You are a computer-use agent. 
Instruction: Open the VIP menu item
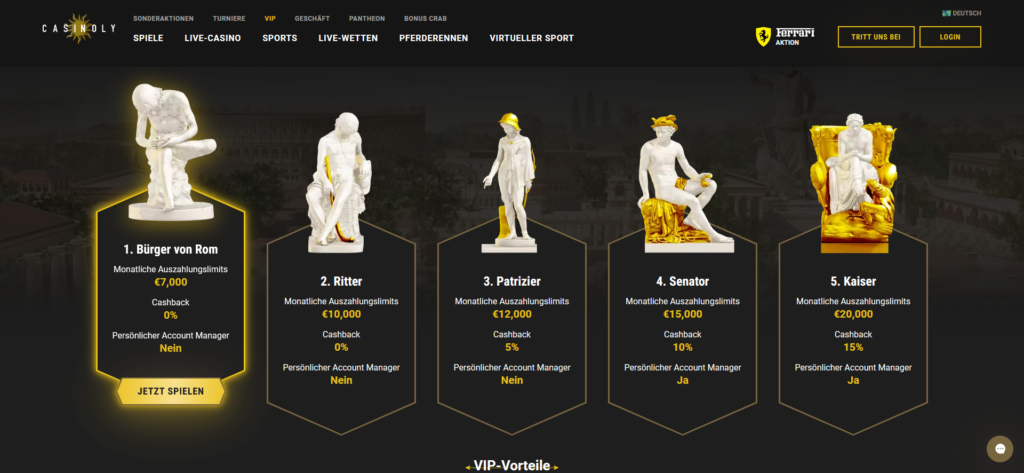(x=270, y=19)
